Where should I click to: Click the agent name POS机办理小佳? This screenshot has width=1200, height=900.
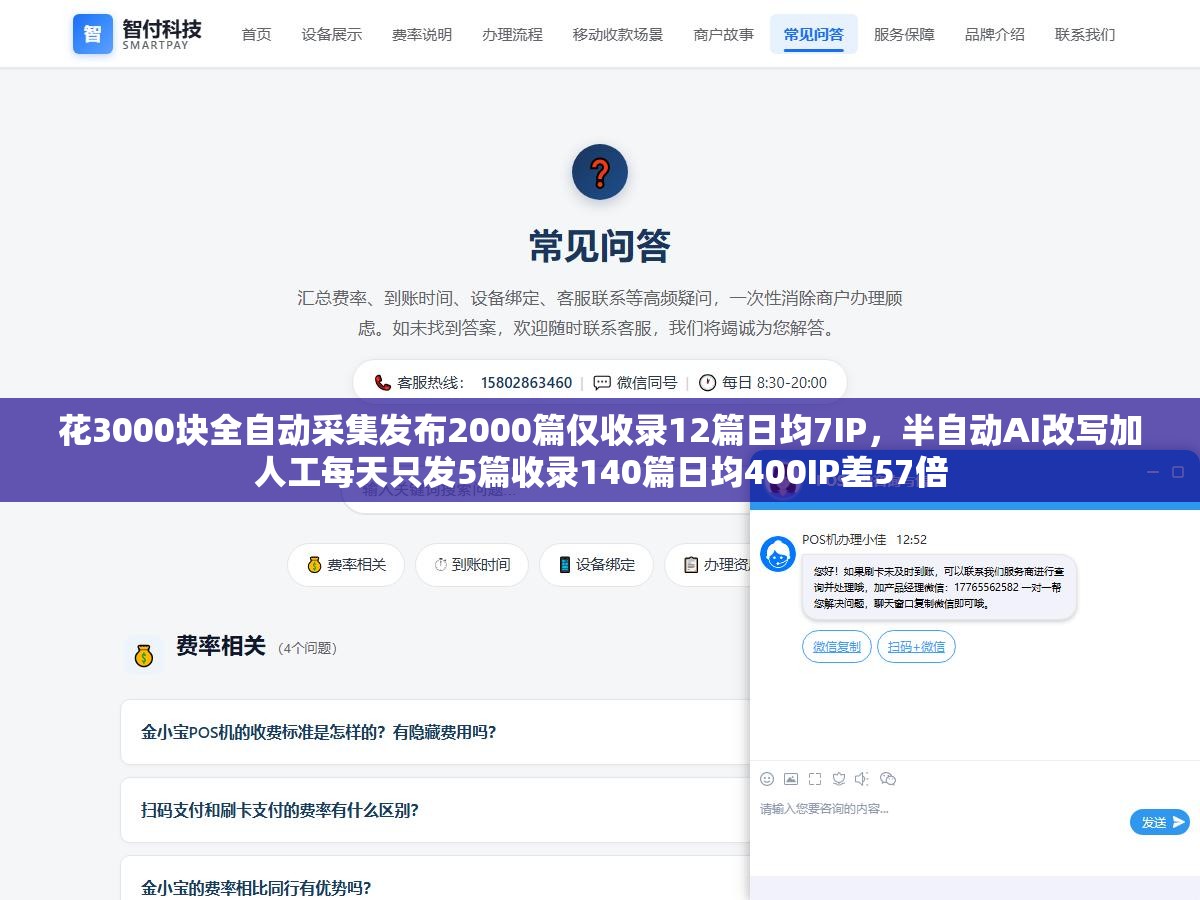coord(844,539)
